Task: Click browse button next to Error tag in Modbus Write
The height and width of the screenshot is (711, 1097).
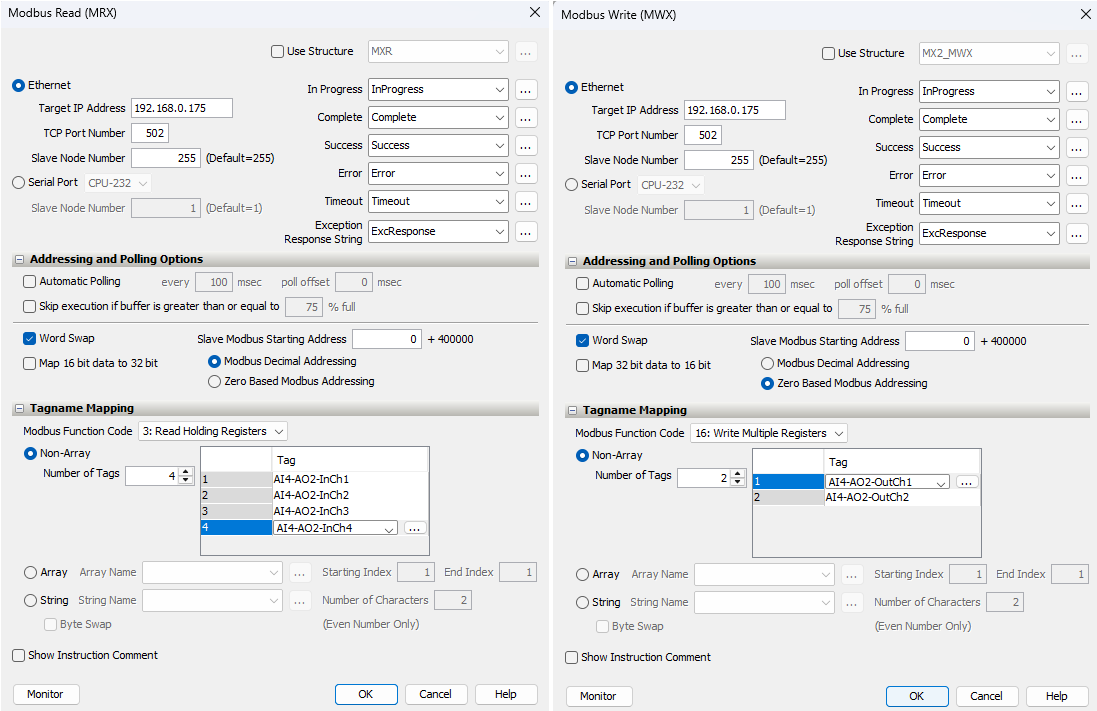Action: (1077, 175)
